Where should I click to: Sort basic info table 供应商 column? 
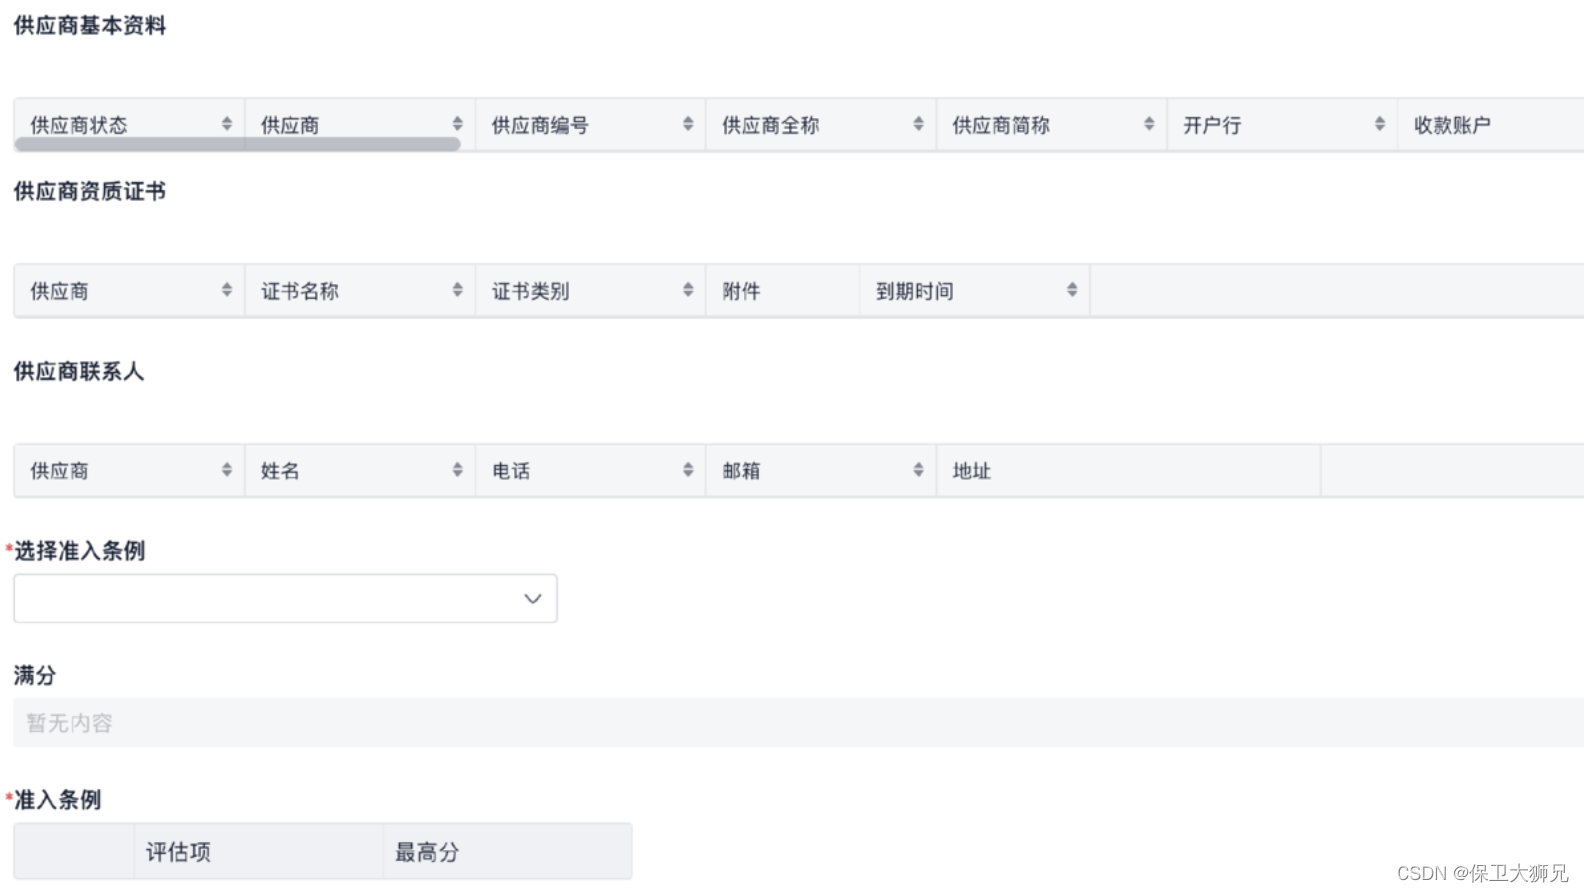pos(457,124)
